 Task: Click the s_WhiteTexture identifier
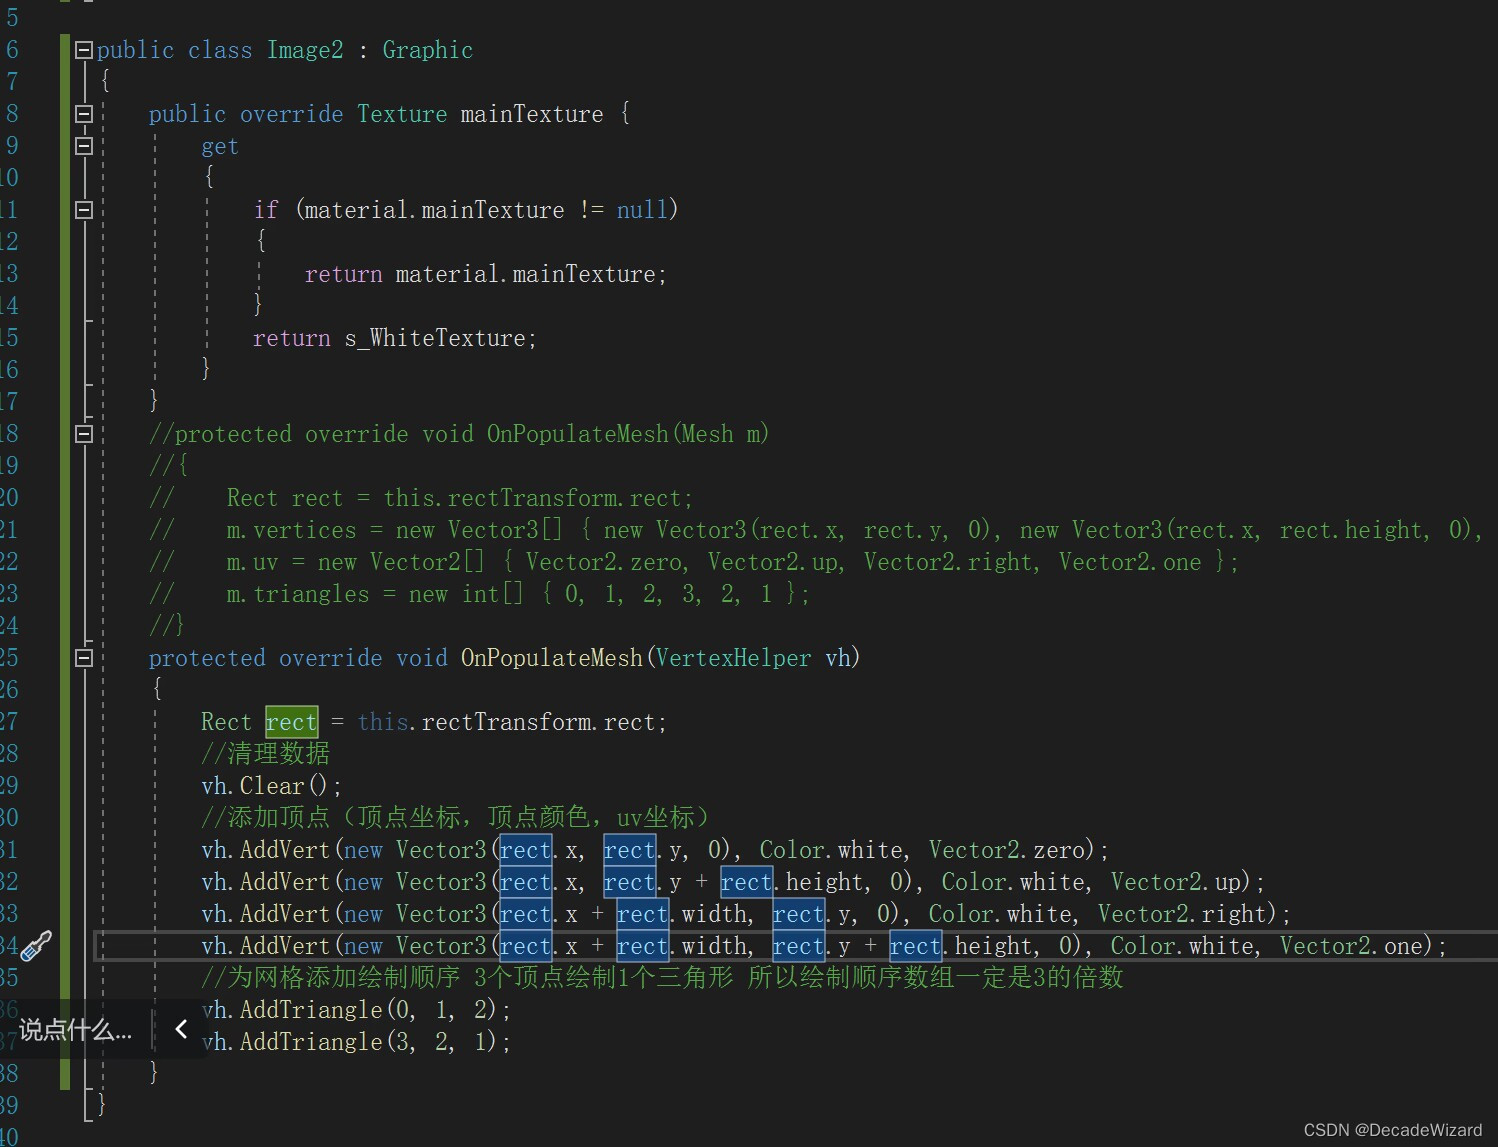(437, 338)
